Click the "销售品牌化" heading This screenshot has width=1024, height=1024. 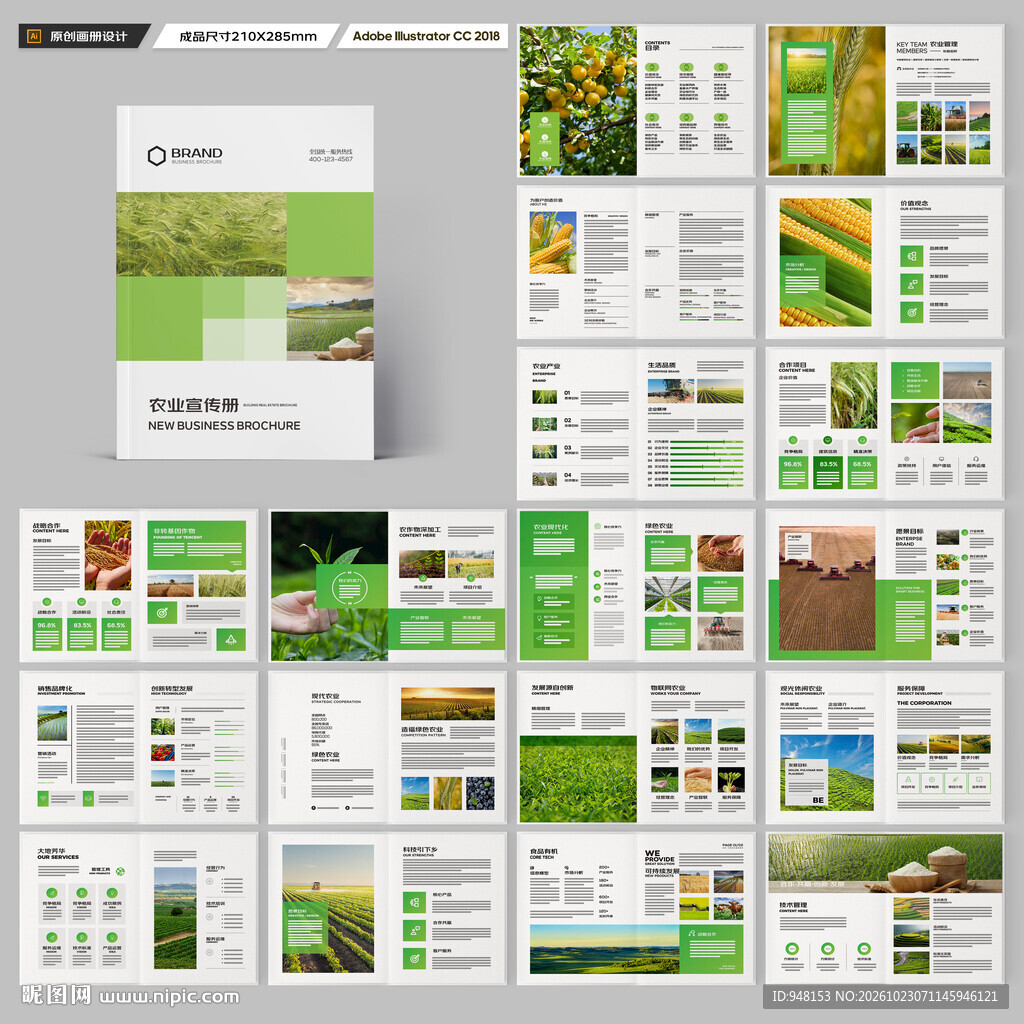pyautogui.click(x=55, y=688)
